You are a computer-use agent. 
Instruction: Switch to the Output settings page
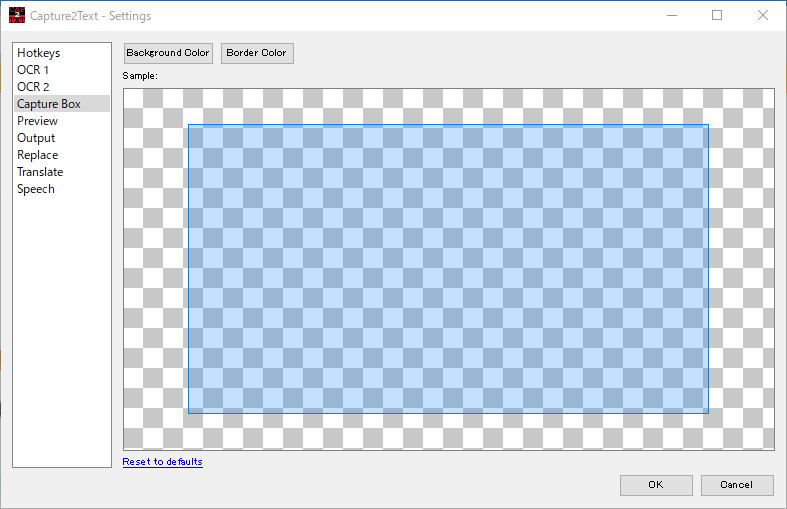pos(36,138)
